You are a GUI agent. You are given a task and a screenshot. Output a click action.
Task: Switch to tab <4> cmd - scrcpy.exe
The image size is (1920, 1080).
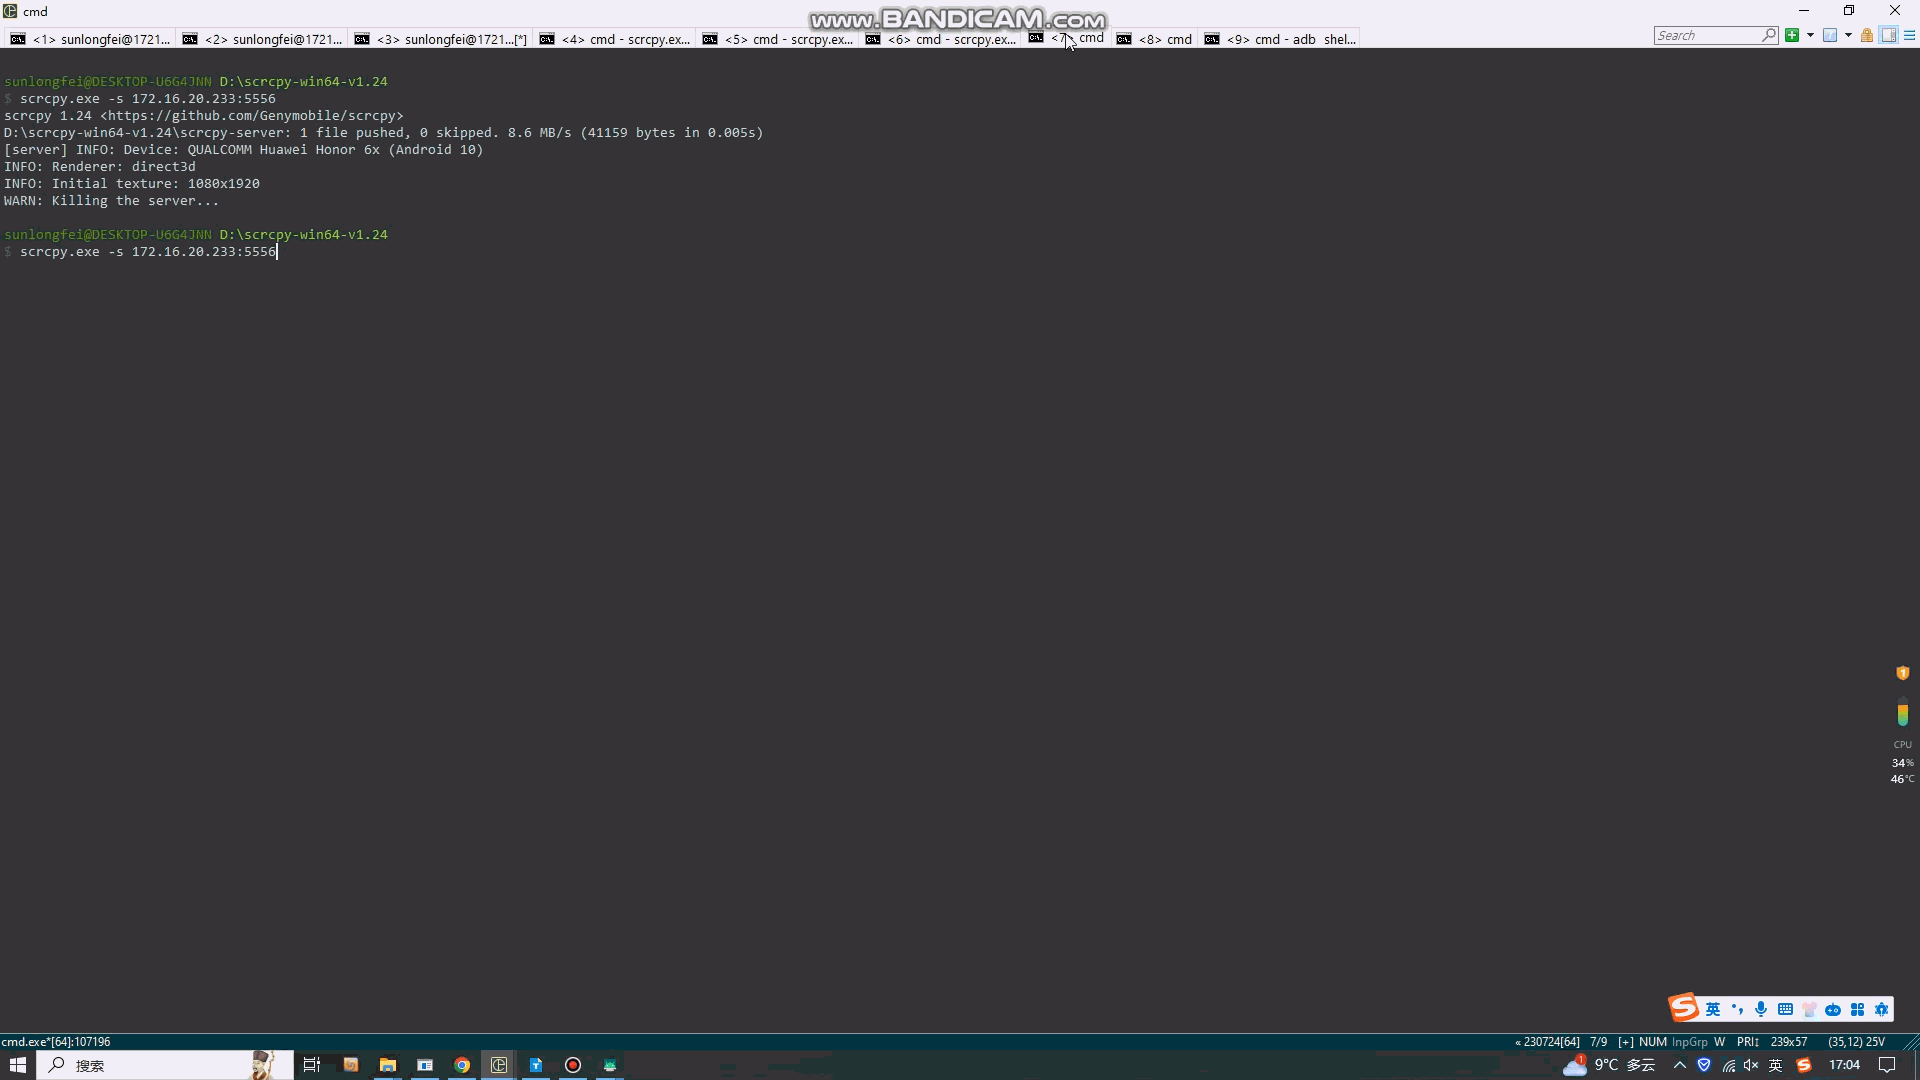pyautogui.click(x=615, y=39)
